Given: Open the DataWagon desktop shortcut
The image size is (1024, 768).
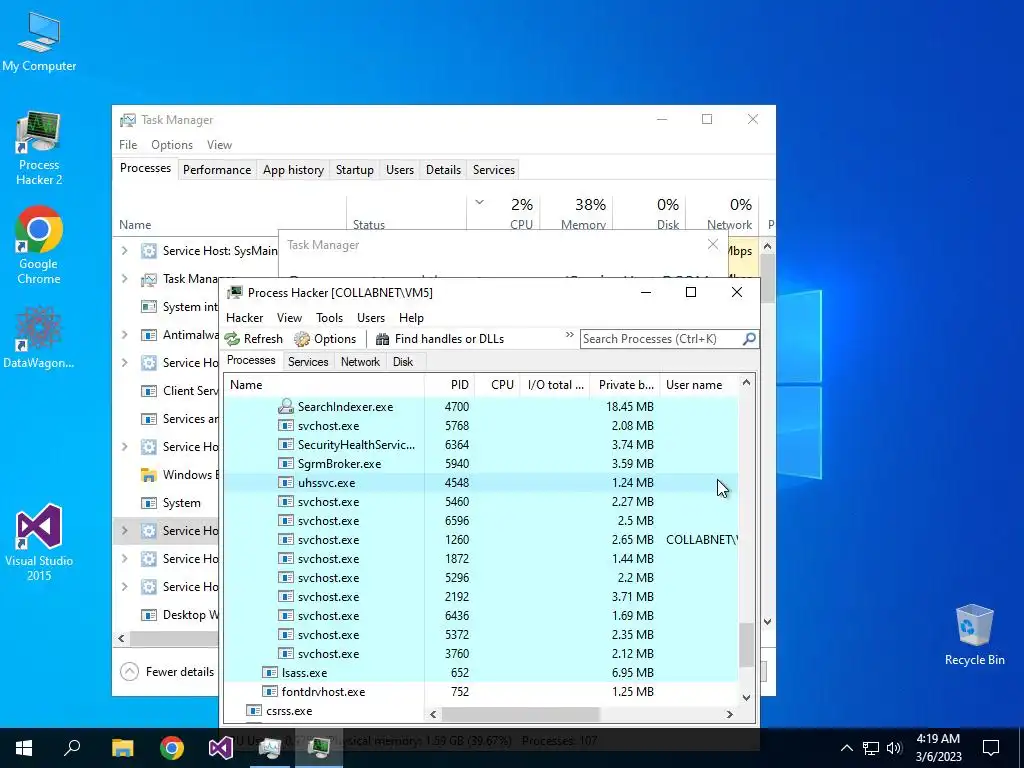Looking at the screenshot, I should (x=39, y=338).
